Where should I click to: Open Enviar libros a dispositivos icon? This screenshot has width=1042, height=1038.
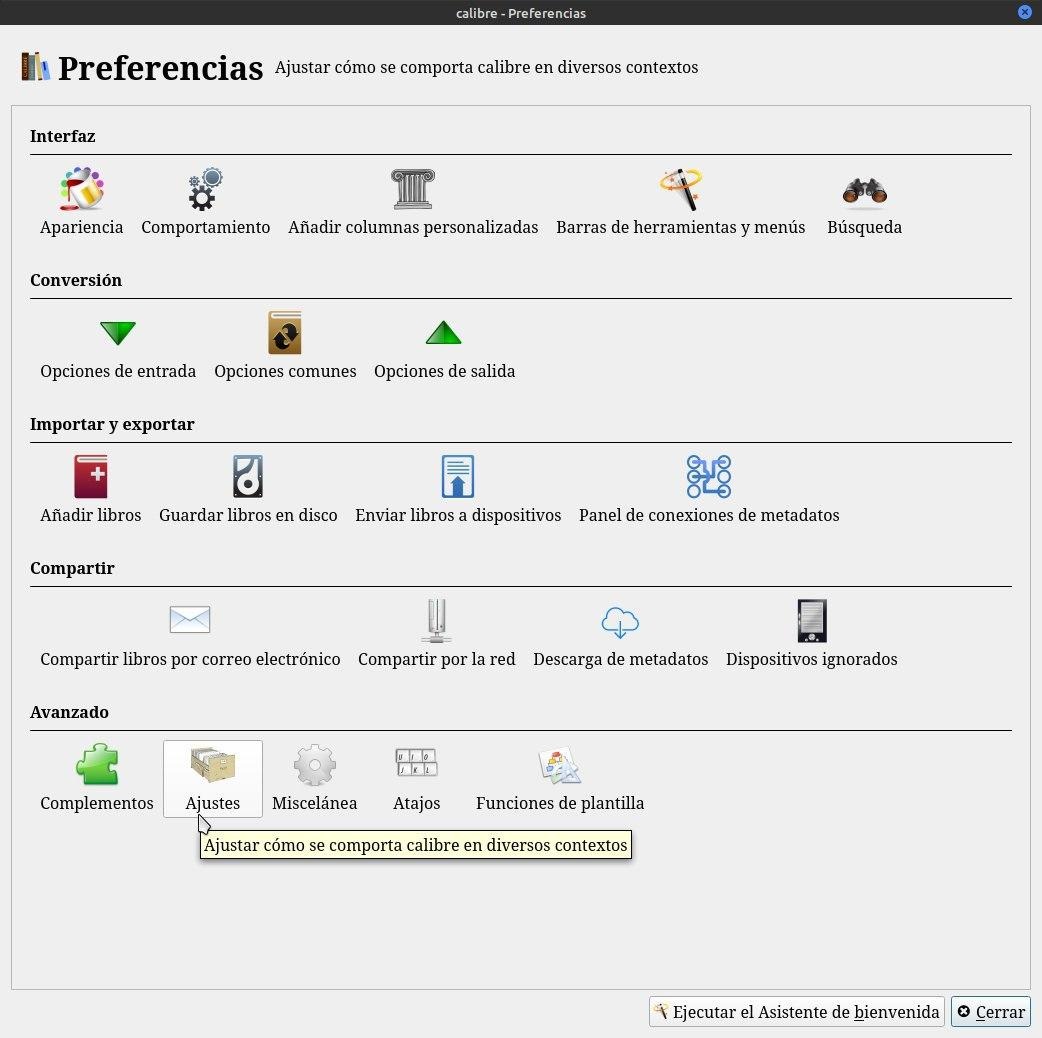tap(458, 476)
